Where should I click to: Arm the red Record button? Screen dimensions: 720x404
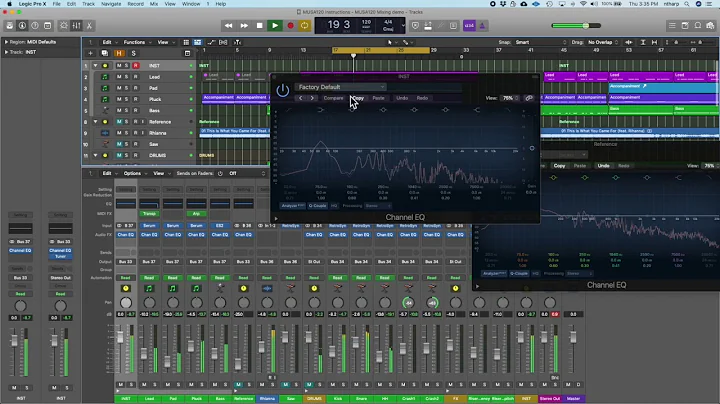pos(290,26)
